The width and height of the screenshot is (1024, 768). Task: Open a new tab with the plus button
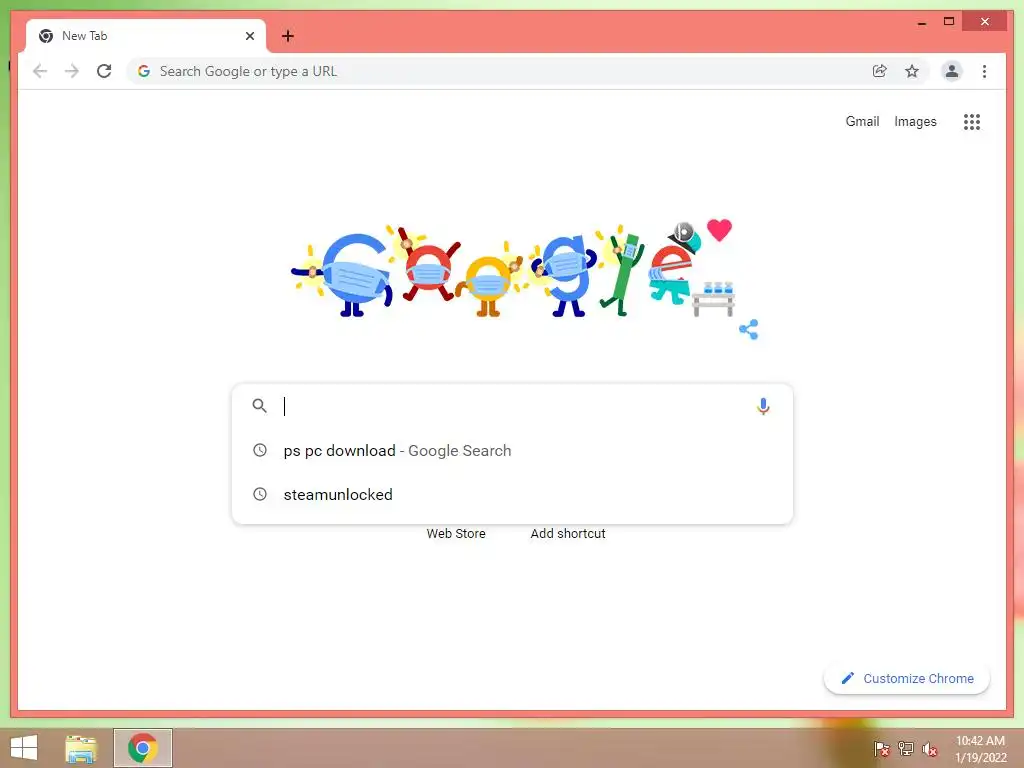(287, 36)
